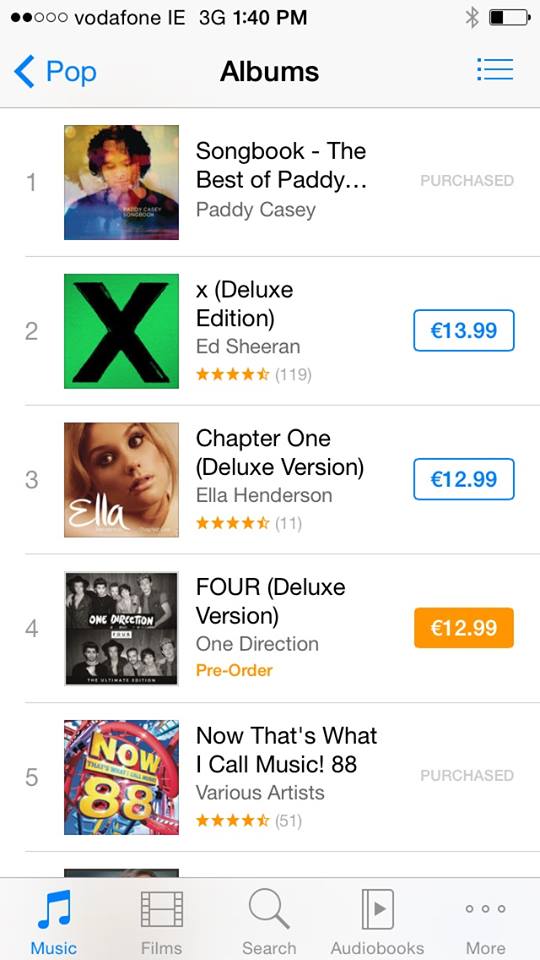Select the Songbook - The Best of Paddy title

point(281,165)
